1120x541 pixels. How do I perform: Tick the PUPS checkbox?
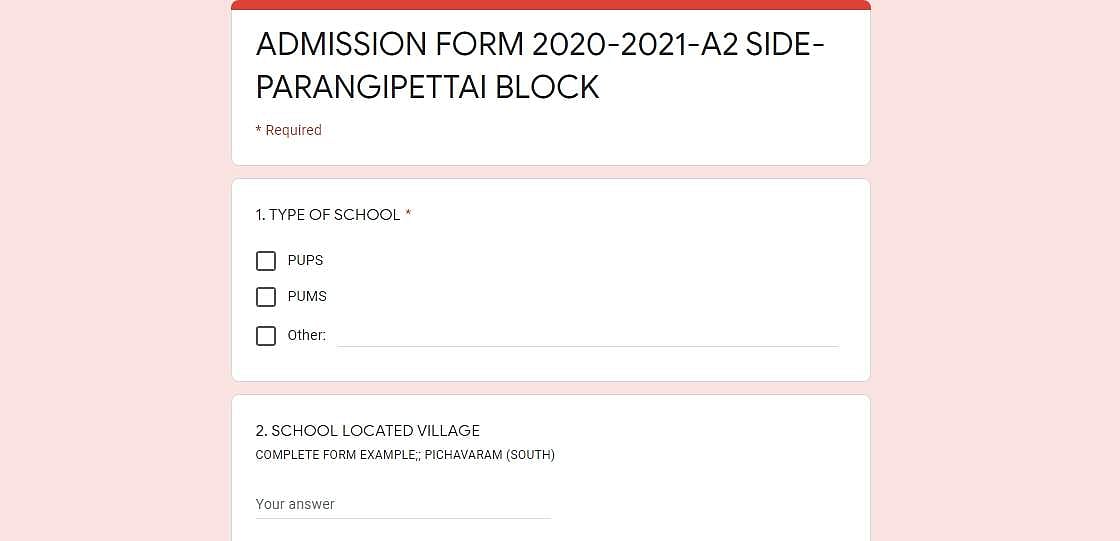266,261
